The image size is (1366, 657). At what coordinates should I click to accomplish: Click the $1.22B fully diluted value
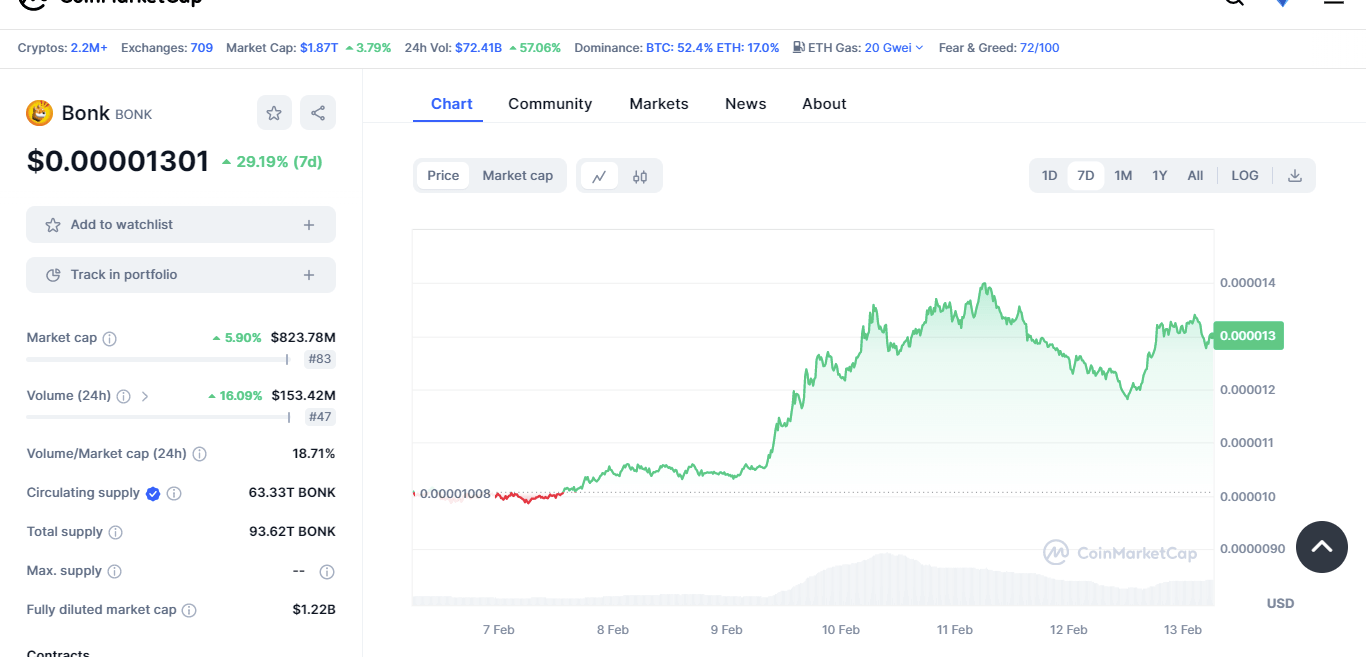pyautogui.click(x=314, y=610)
